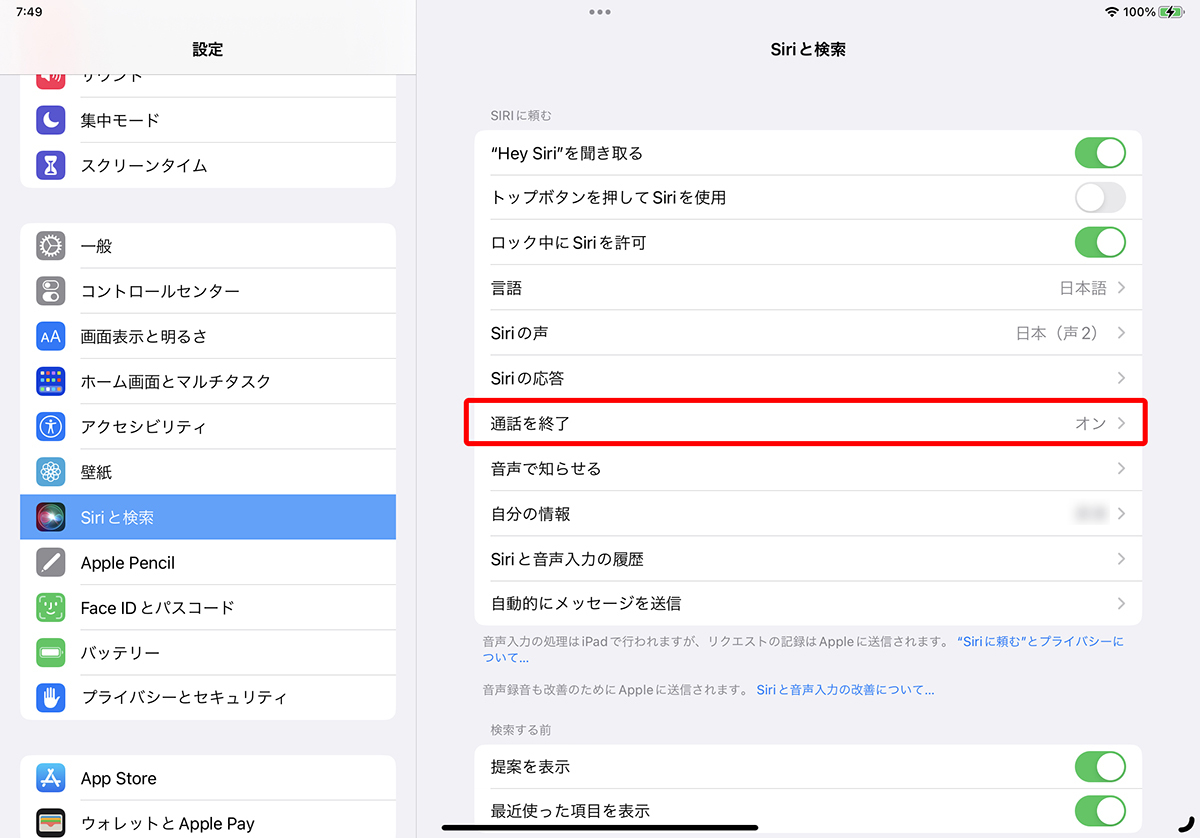
Task: Tap the 設定 sidebar title
Action: 208,49
